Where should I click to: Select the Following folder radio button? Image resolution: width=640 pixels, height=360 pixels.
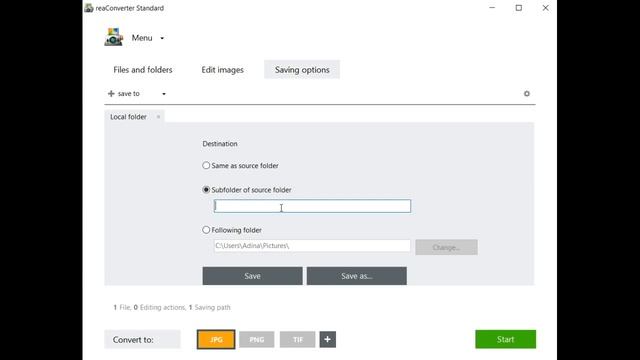click(206, 230)
